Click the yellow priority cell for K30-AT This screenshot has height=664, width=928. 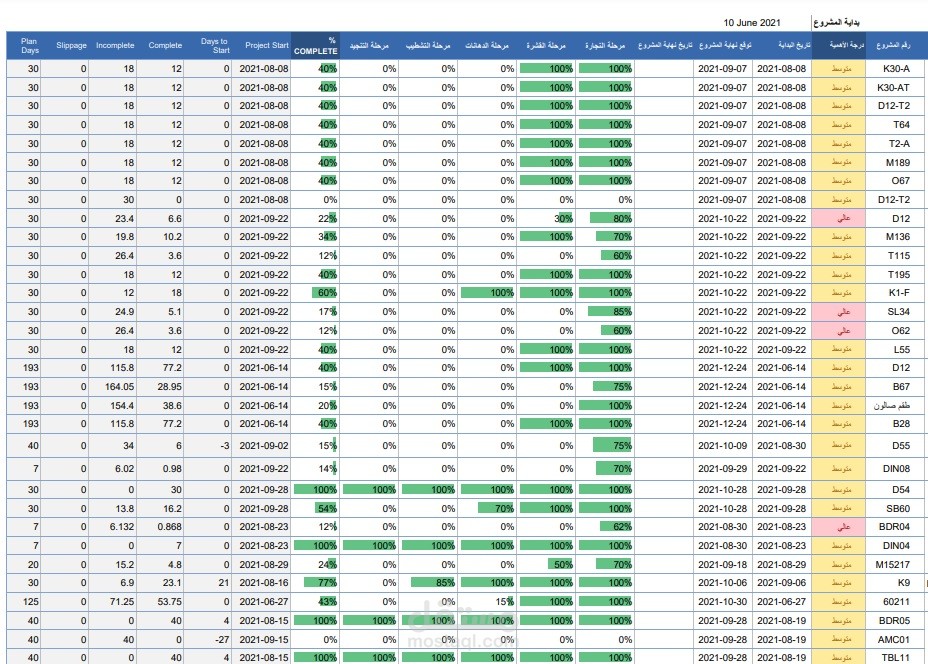click(839, 88)
